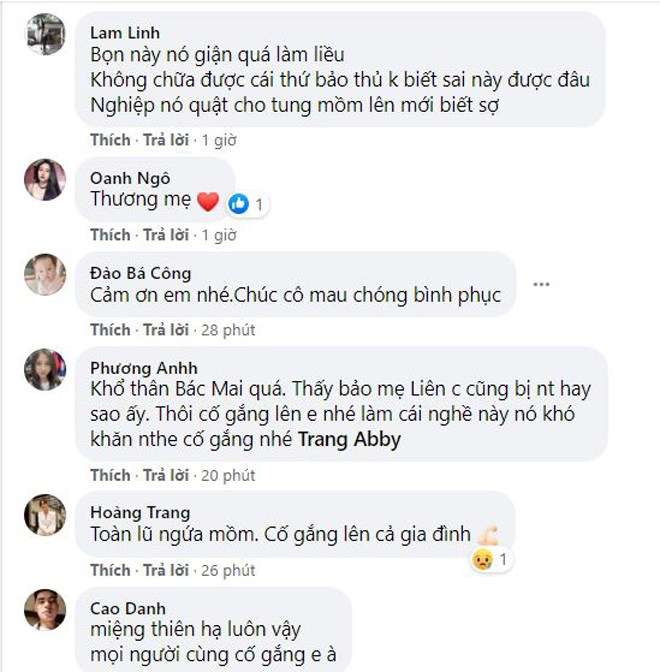
Task: Click the like reaction on Oanh Ngô's comment
Action: [239, 204]
